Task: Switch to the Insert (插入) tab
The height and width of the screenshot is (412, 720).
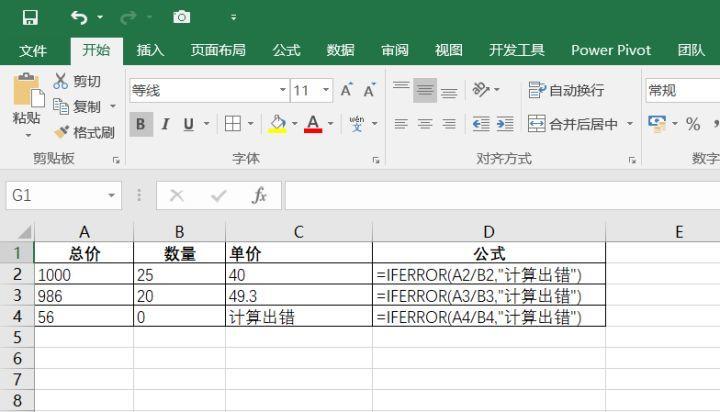Action: tap(150, 50)
